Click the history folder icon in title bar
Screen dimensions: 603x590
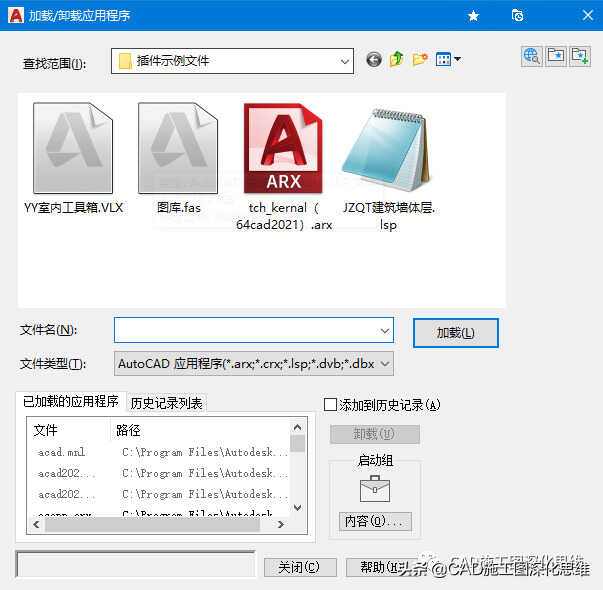[518, 15]
